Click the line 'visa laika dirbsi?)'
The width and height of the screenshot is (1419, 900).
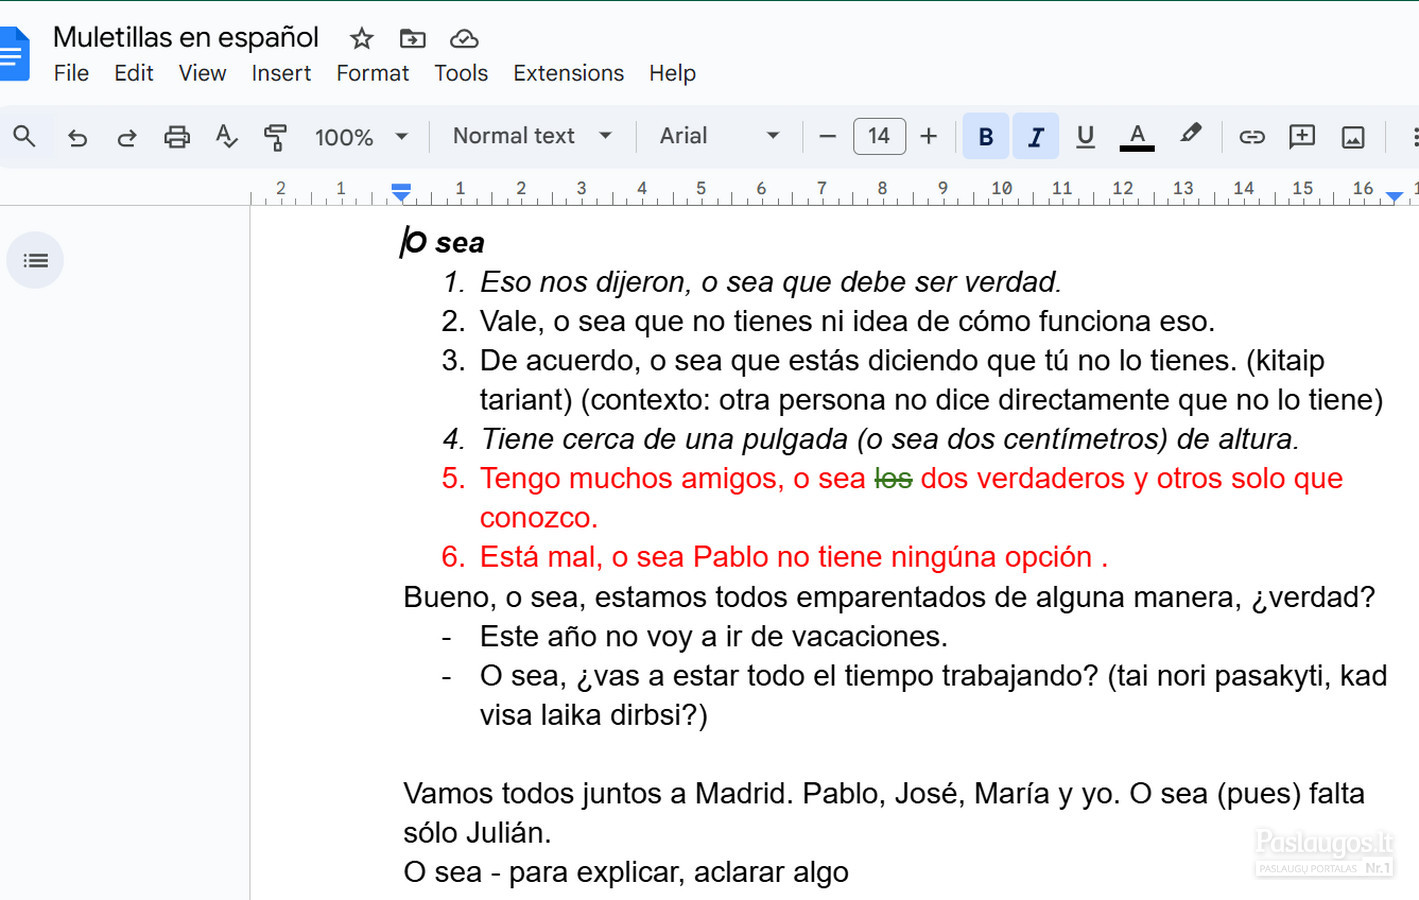(594, 715)
